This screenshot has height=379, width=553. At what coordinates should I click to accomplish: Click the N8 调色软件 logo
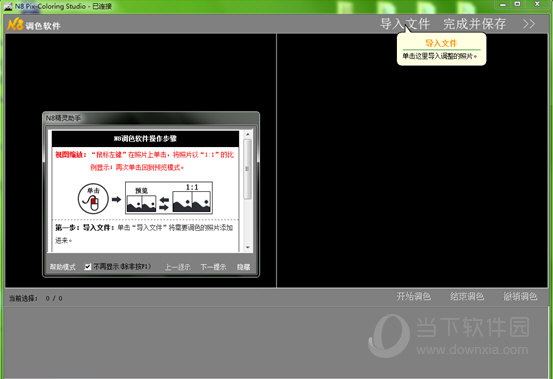pos(34,25)
